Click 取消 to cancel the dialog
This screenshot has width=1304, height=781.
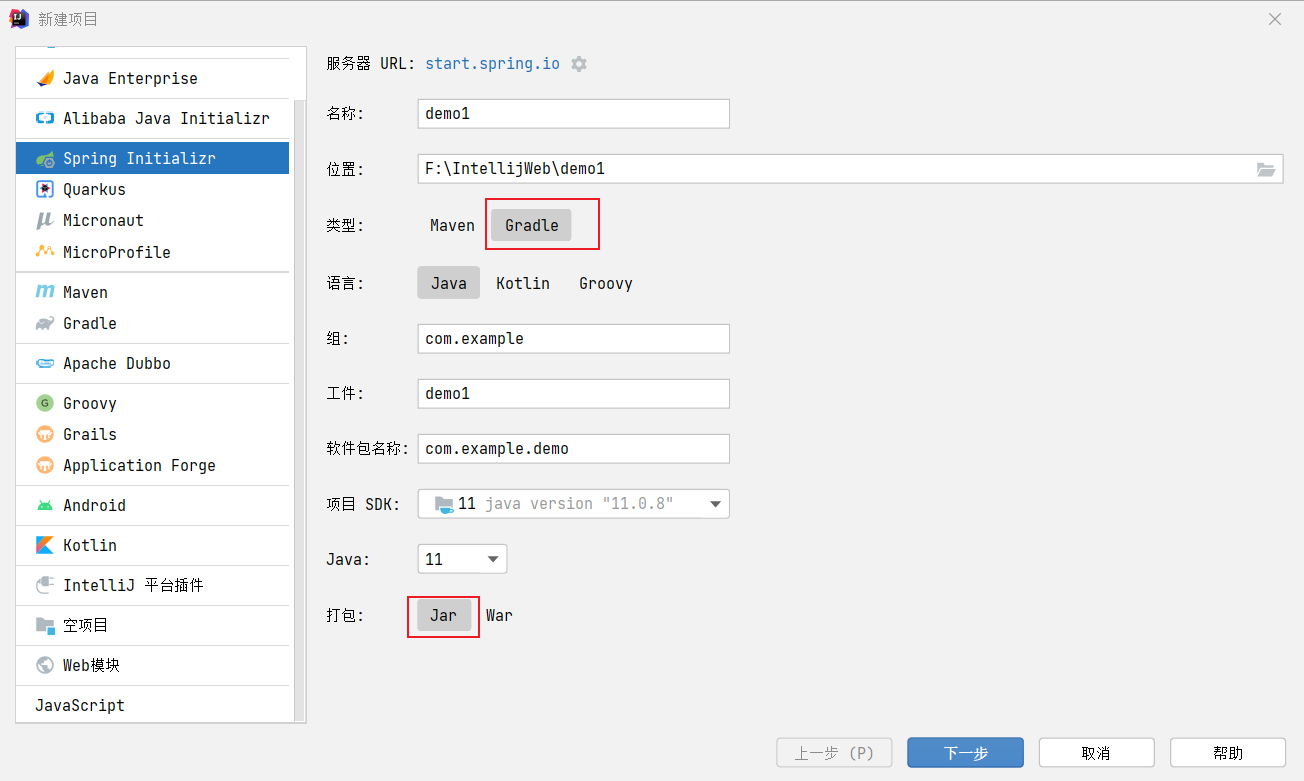[x=1096, y=753]
